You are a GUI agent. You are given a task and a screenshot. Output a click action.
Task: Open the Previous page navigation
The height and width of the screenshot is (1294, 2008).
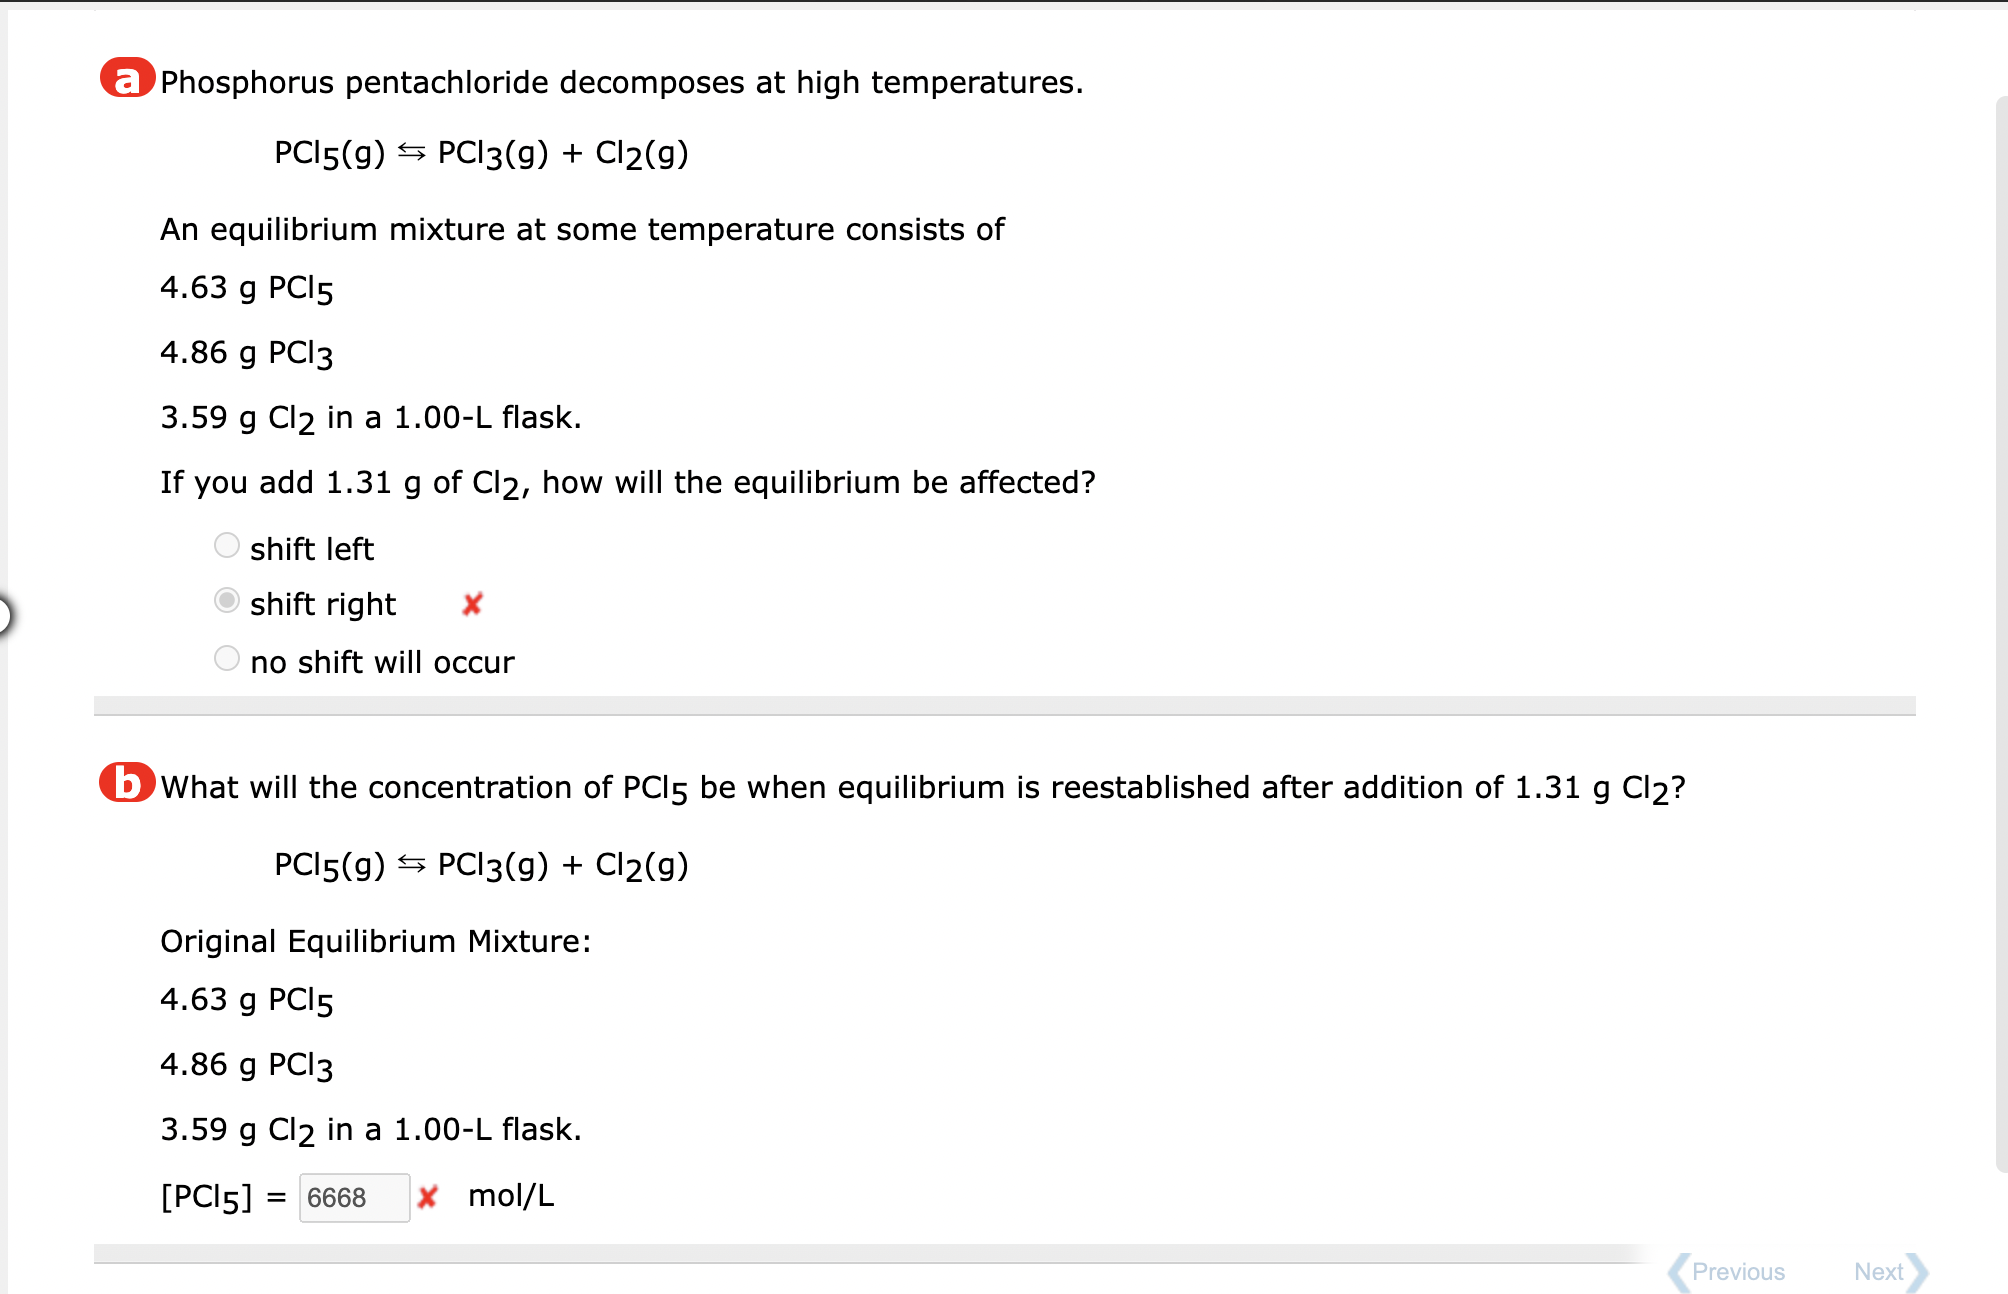pos(1740,1271)
